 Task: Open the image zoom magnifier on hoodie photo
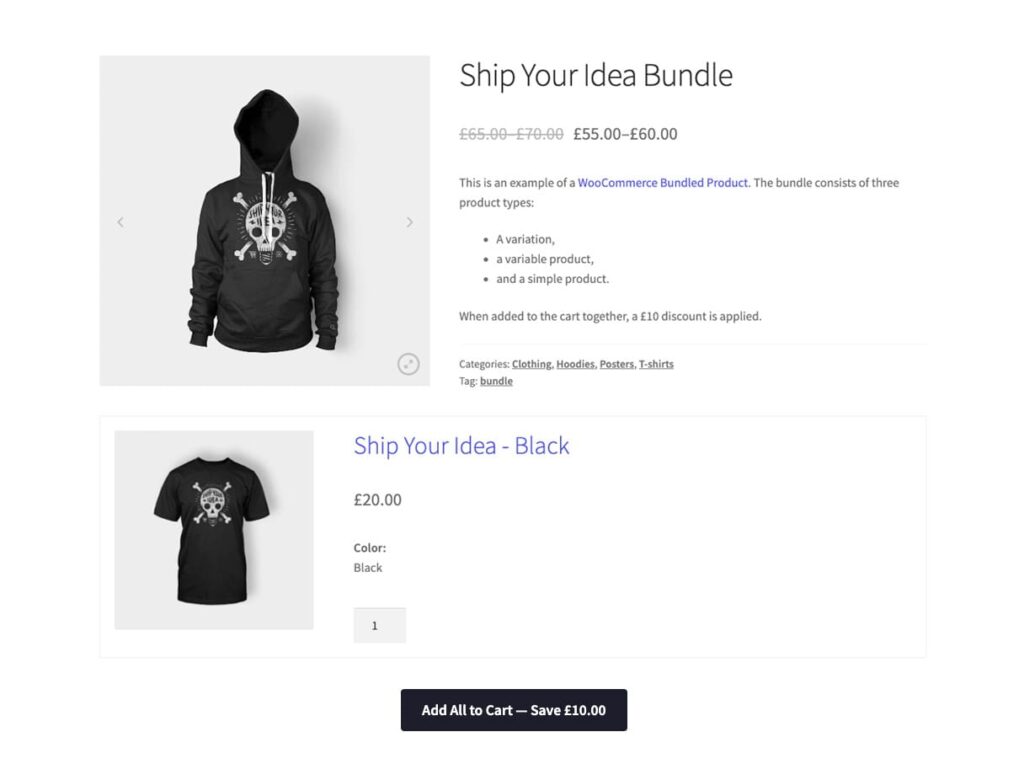tap(408, 366)
